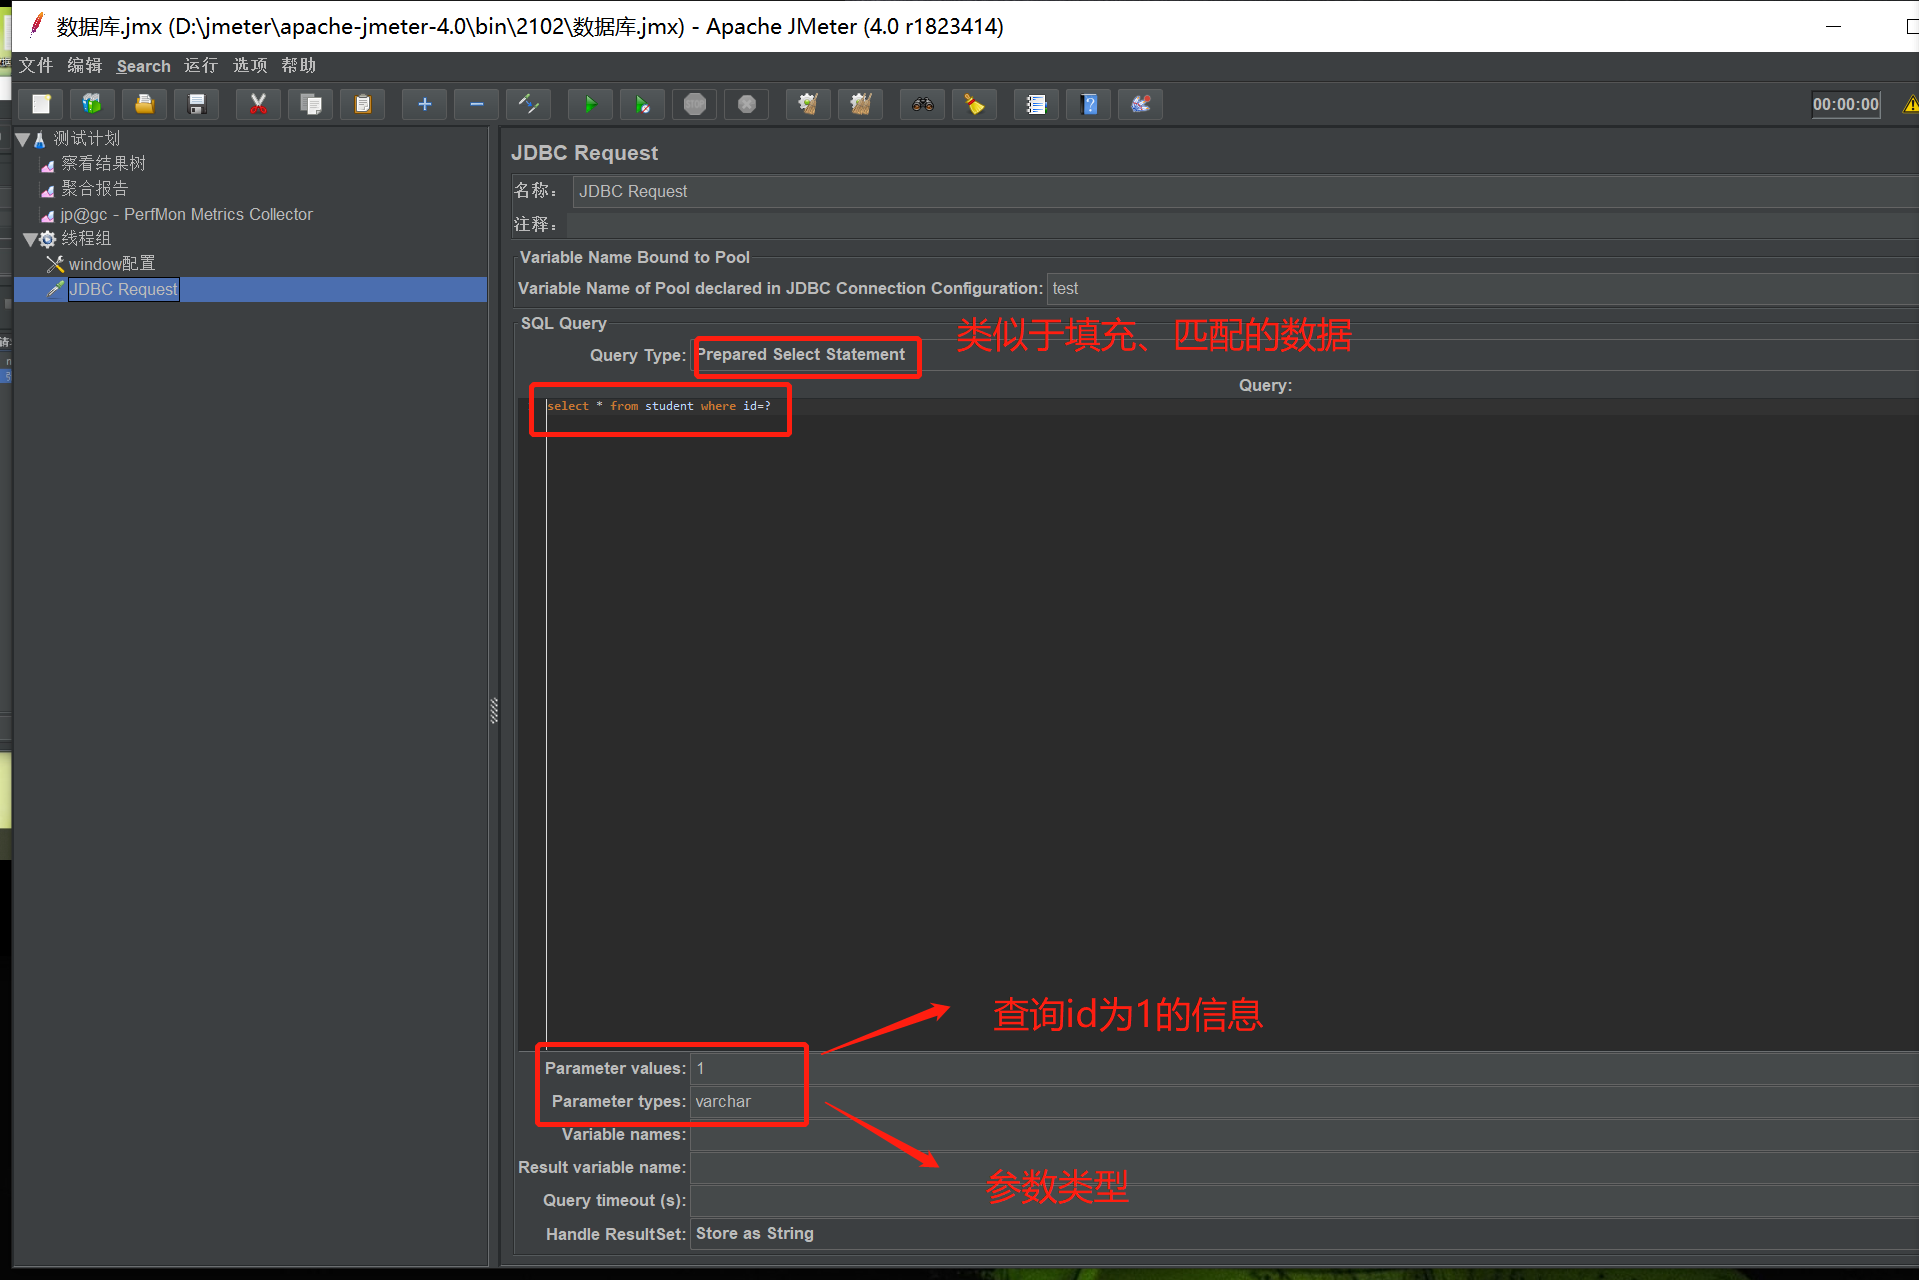Viewport: 1919px width, 1280px height.
Task: Click the elapsed time 00:00:00 display
Action: 1846,104
